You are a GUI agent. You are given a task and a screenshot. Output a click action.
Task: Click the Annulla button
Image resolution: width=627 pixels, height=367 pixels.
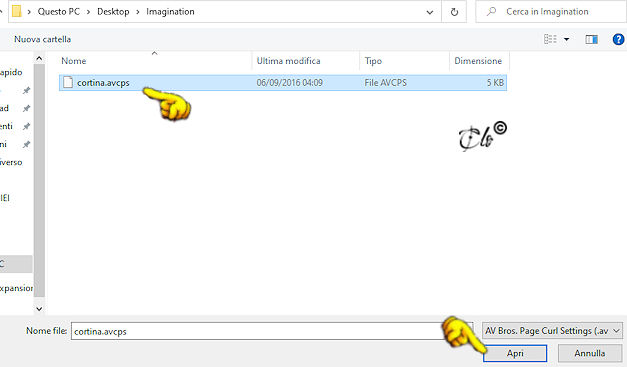590,353
